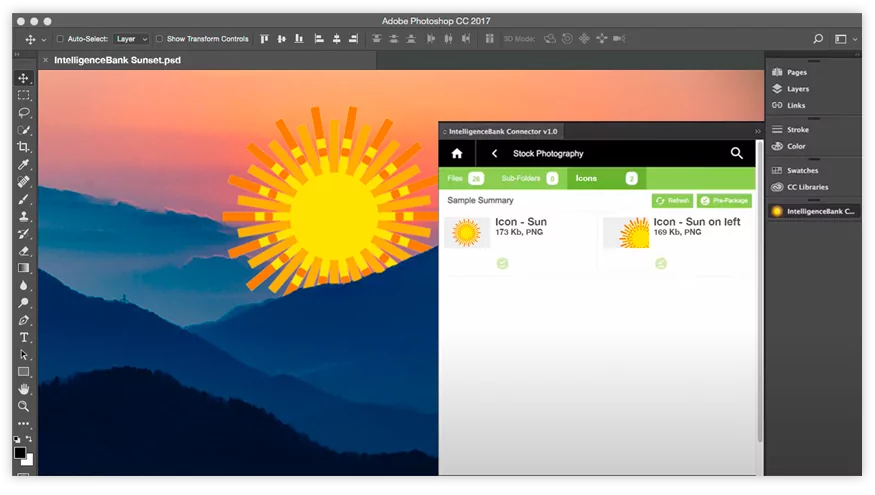Viewport: 875px width, 495px height.
Task: Align bottom edges in options bar
Action: (x=299, y=39)
